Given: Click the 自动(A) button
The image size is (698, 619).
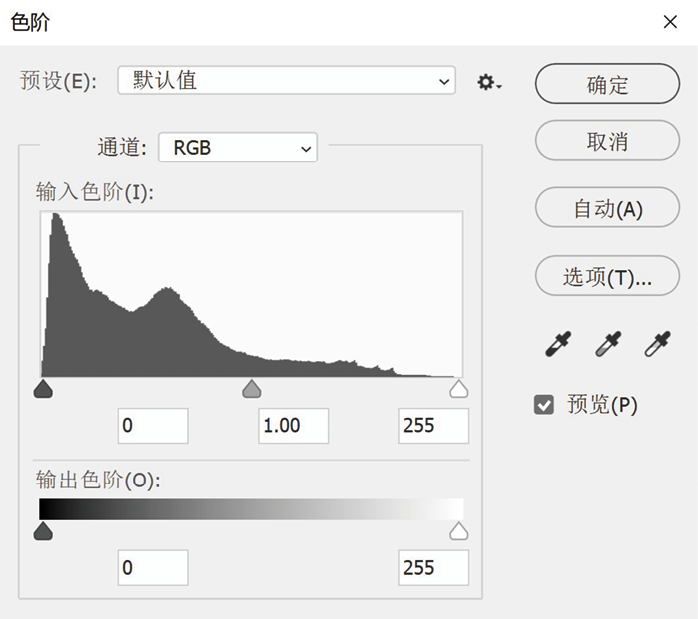Looking at the screenshot, I should [607, 207].
